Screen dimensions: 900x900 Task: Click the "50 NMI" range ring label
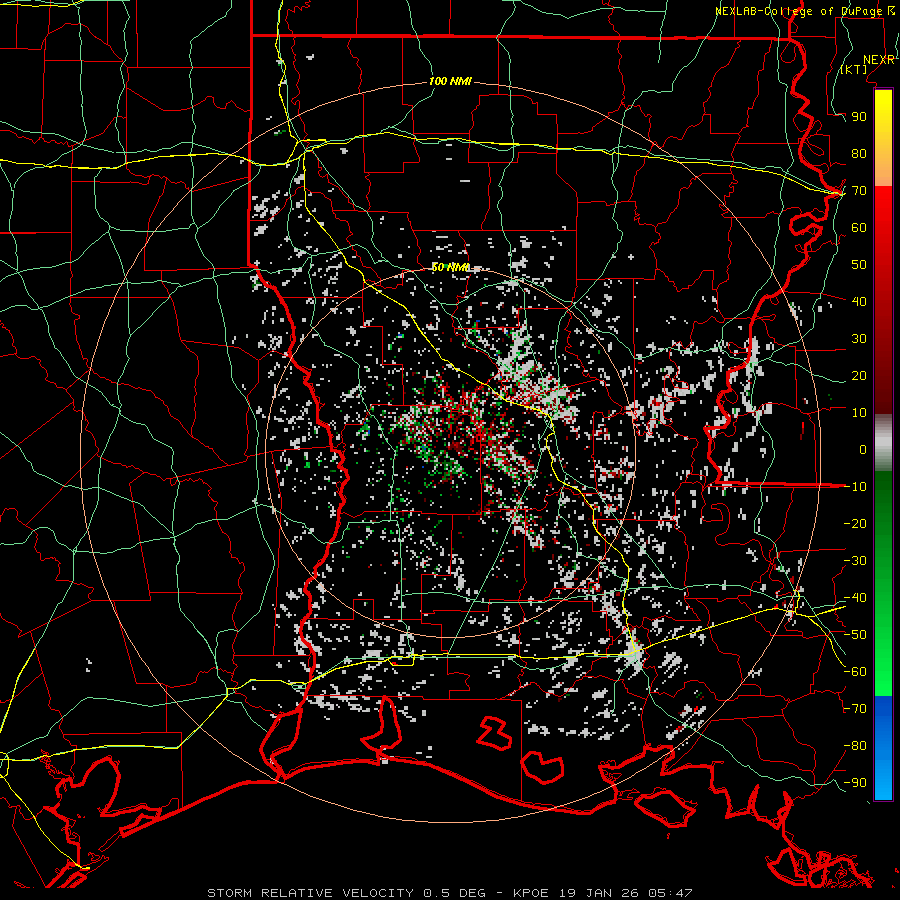451,267
